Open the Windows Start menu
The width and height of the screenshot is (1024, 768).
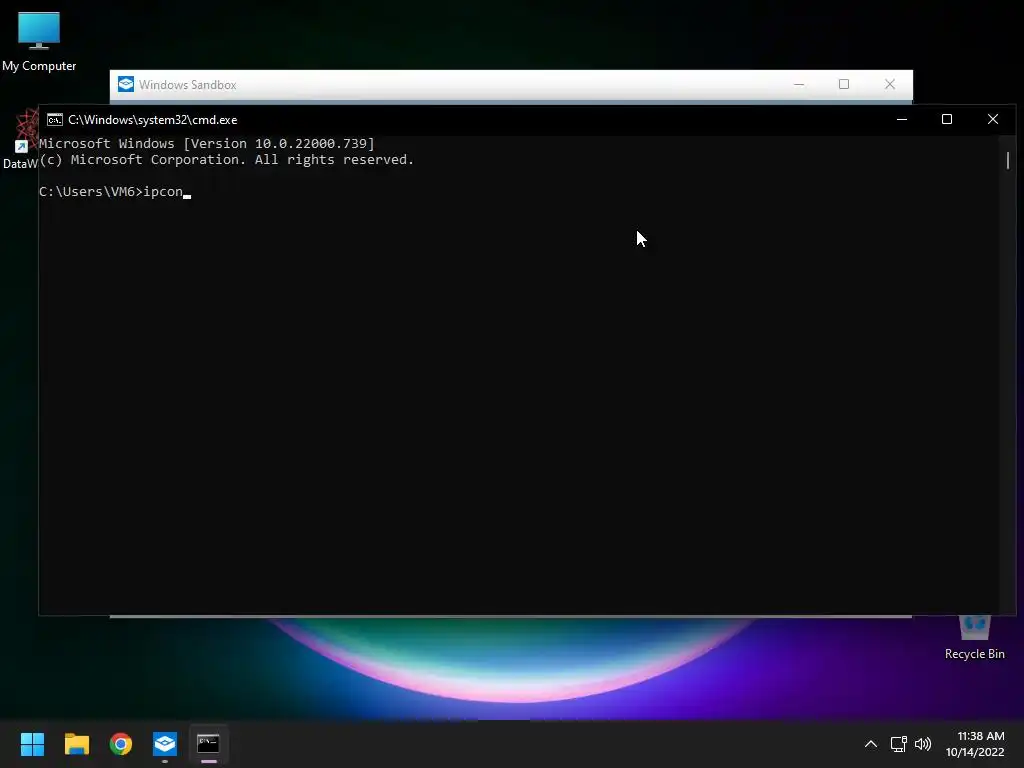click(32, 744)
